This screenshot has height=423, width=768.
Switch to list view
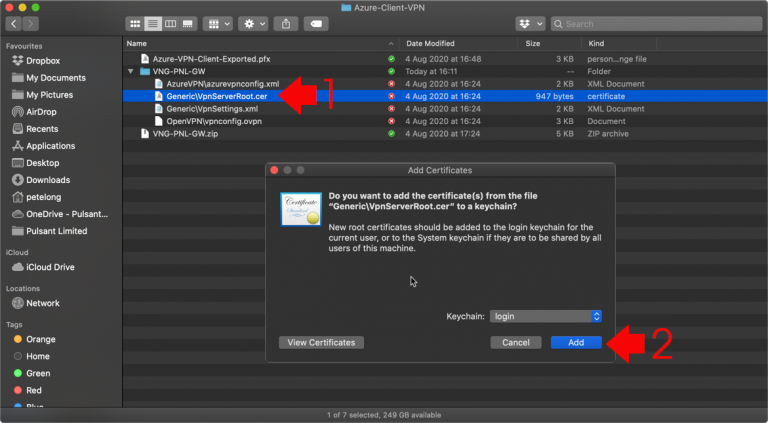click(152, 24)
